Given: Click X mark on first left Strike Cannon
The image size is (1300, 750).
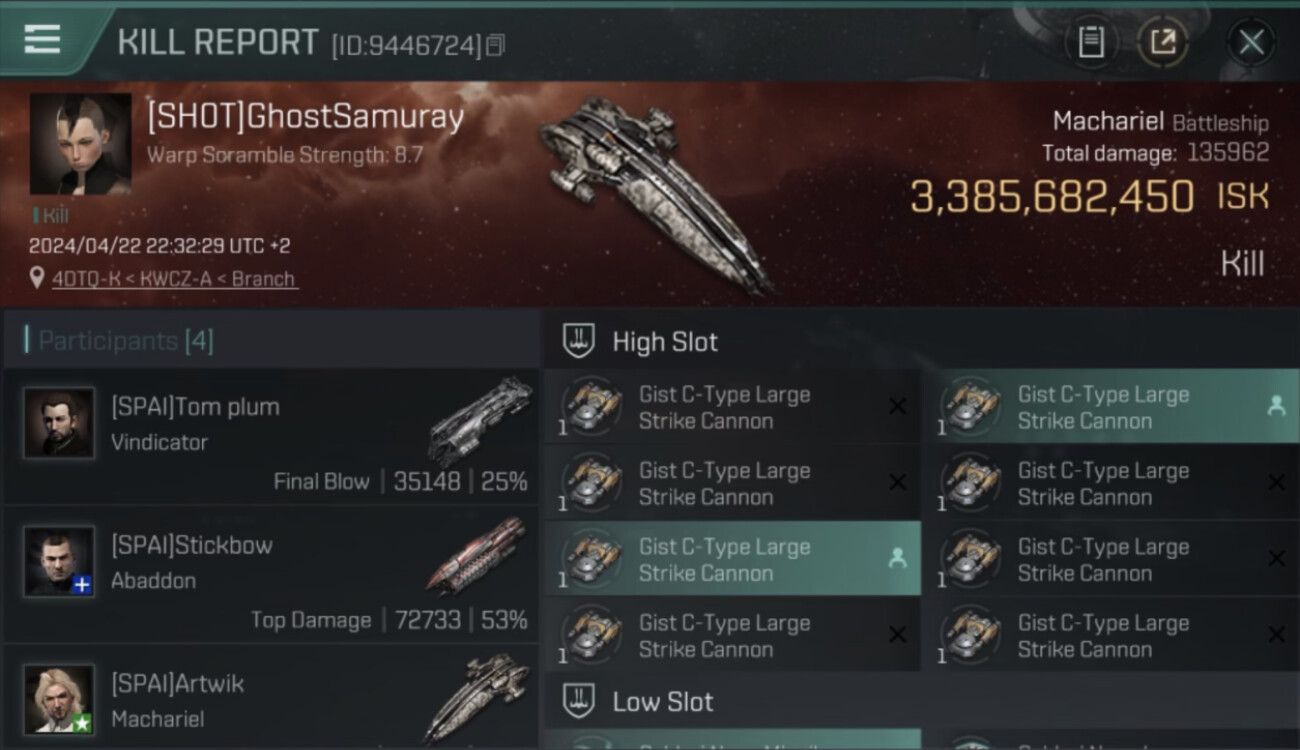Looking at the screenshot, I should 897,406.
